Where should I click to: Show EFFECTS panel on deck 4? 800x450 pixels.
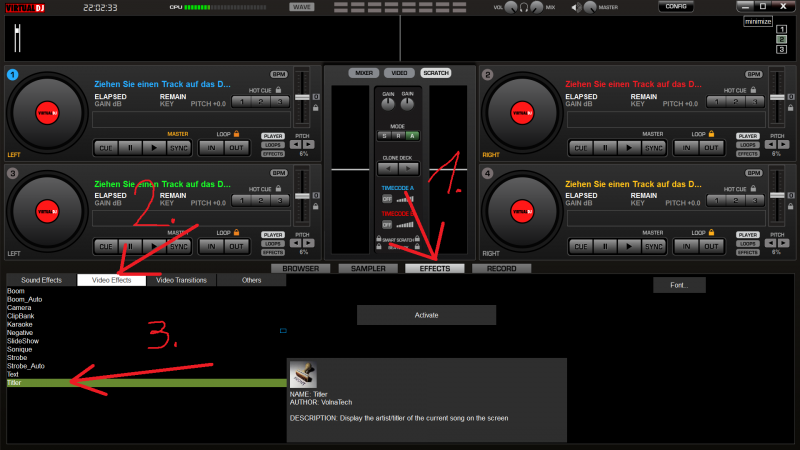tap(747, 253)
